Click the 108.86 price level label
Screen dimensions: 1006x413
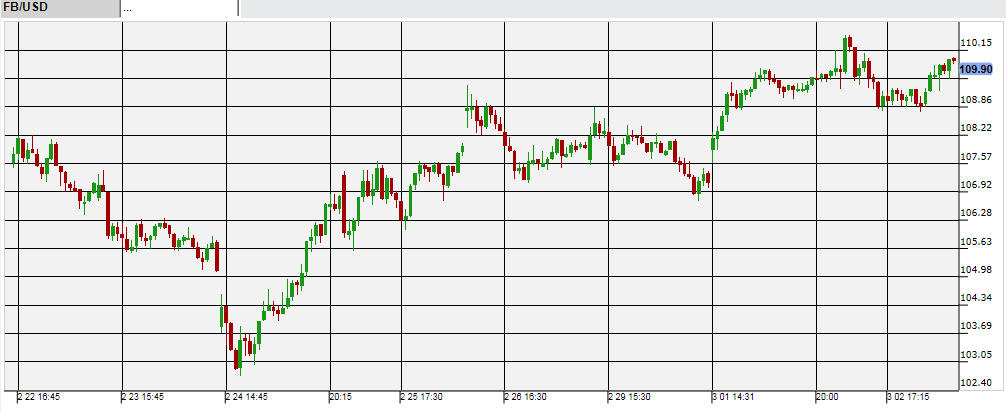(x=975, y=100)
